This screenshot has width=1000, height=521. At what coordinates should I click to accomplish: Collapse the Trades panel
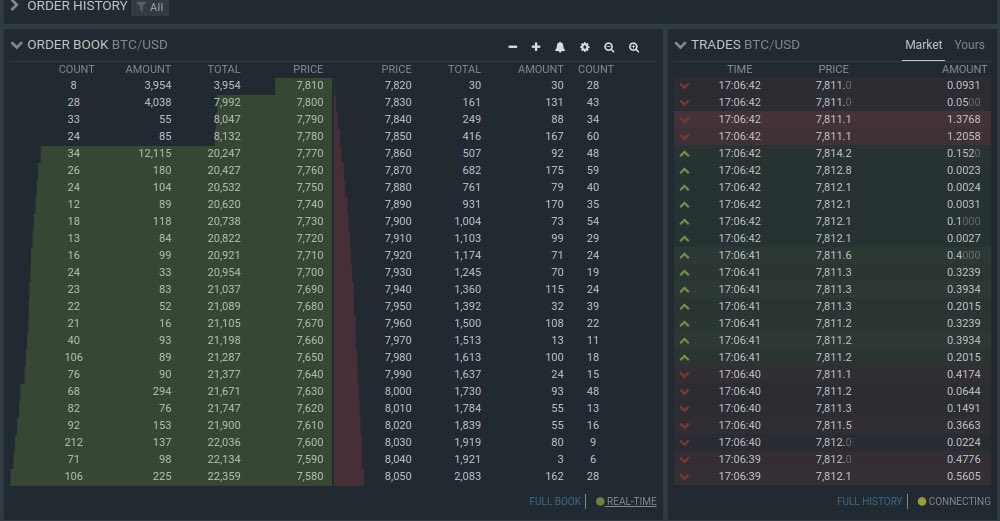680,45
